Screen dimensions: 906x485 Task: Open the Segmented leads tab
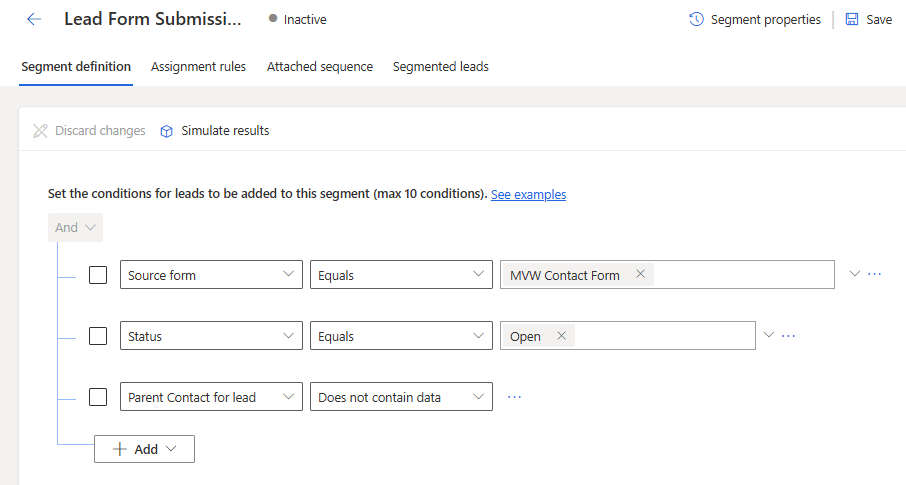(x=440, y=67)
